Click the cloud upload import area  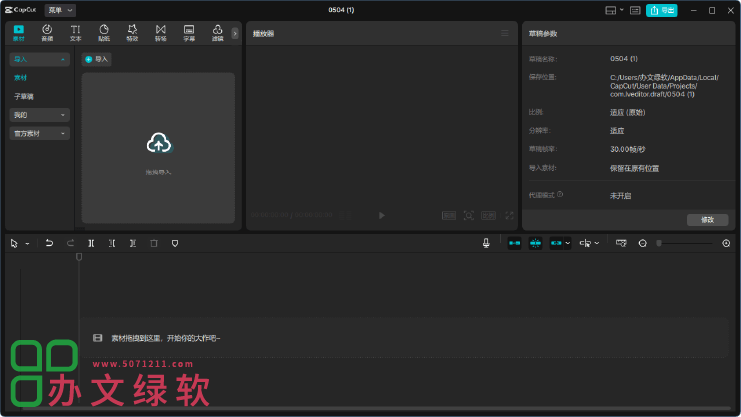pos(158,148)
